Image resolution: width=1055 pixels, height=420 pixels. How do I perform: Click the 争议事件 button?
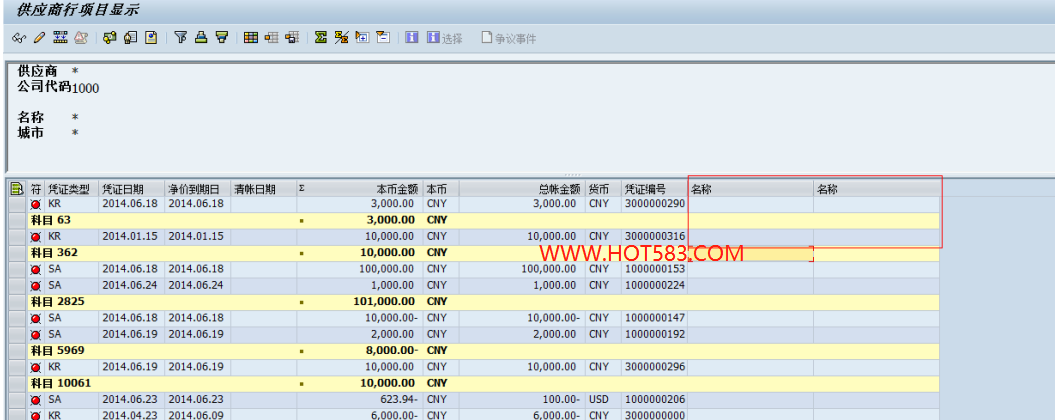point(509,38)
